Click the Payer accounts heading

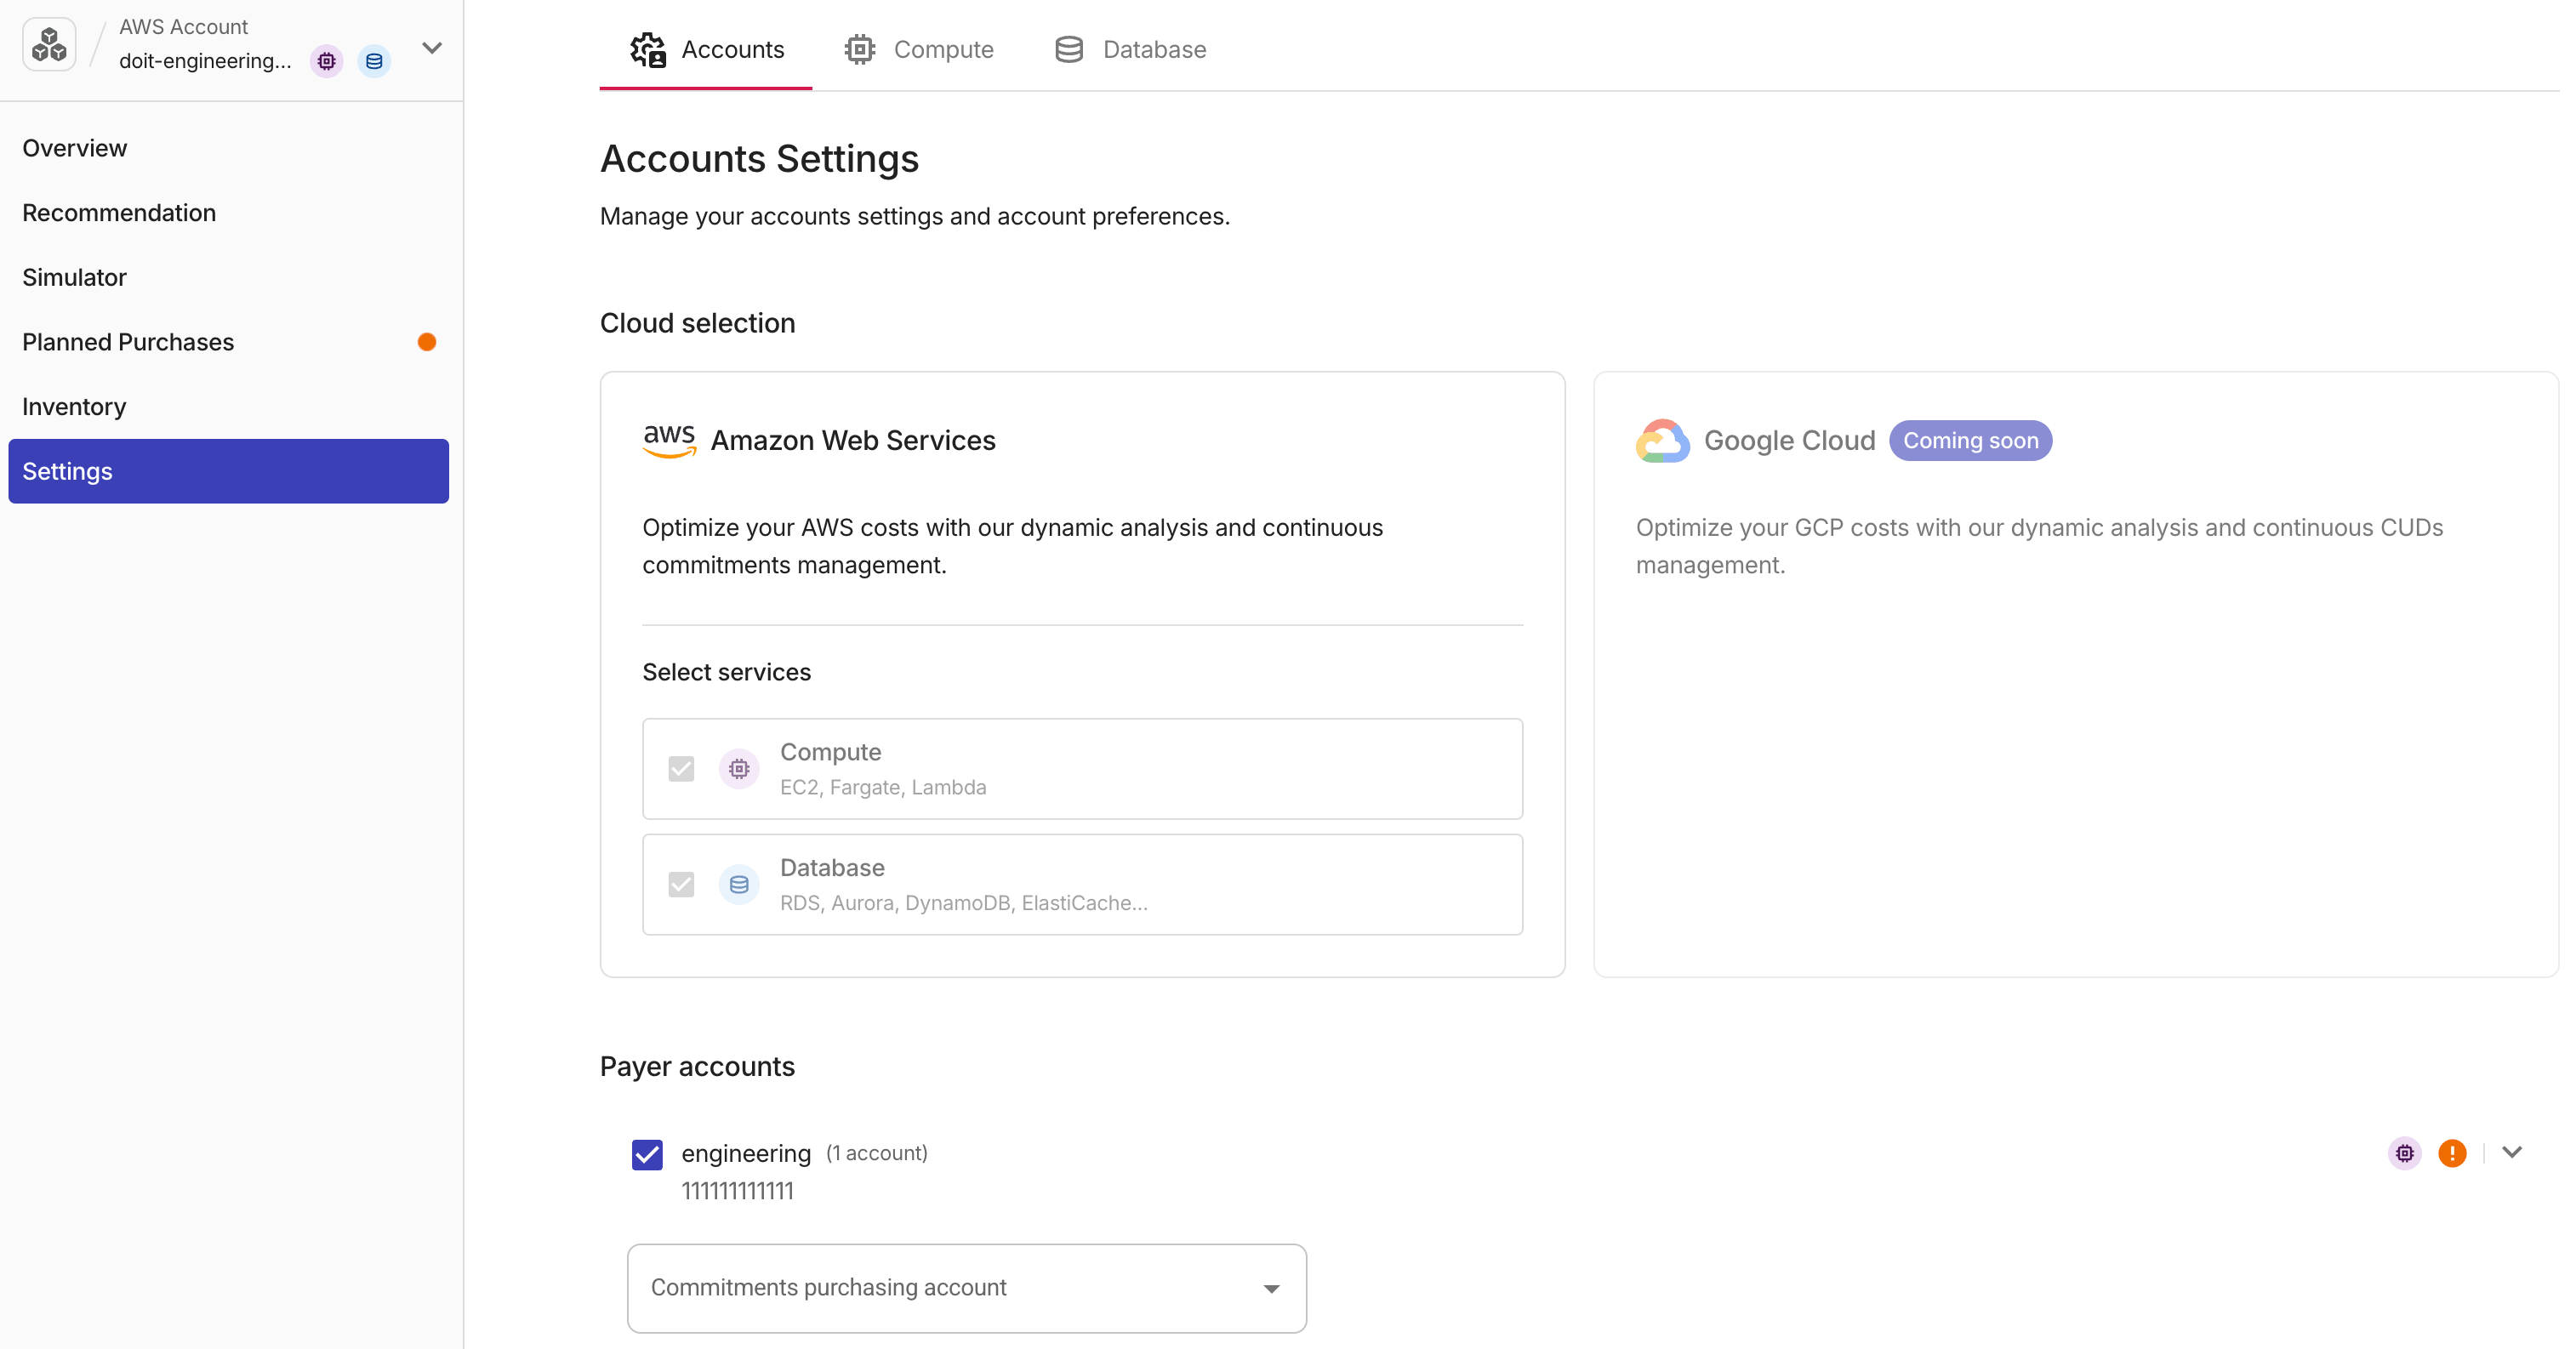(x=697, y=1066)
